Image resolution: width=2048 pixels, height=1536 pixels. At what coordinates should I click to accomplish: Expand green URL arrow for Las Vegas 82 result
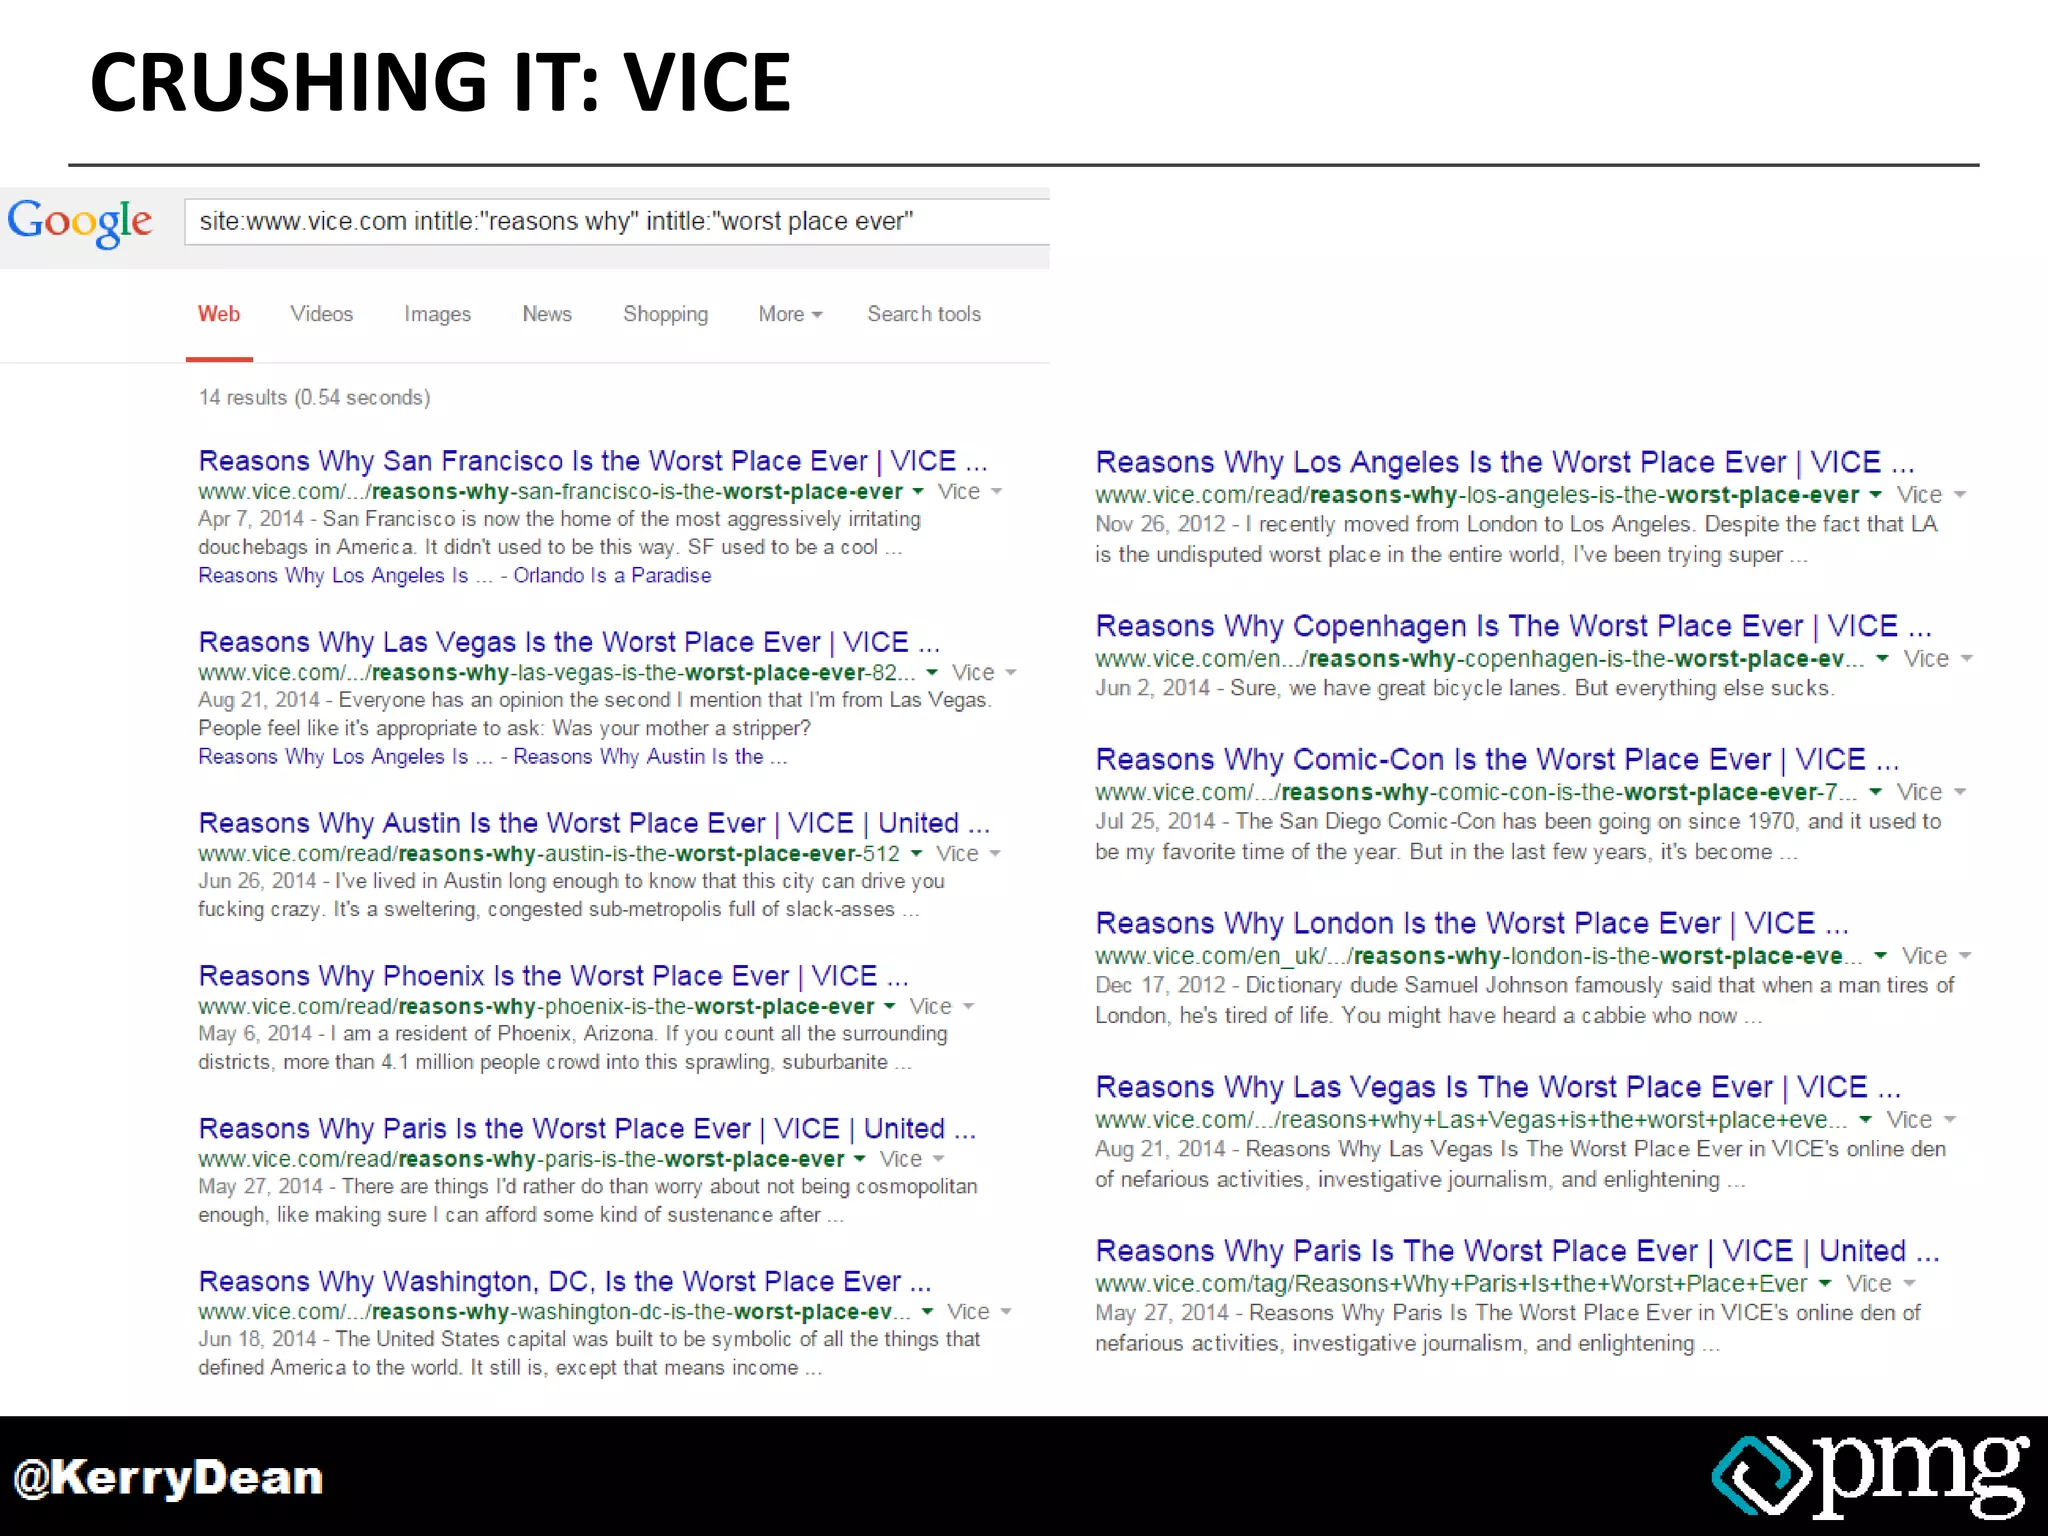pos(932,673)
